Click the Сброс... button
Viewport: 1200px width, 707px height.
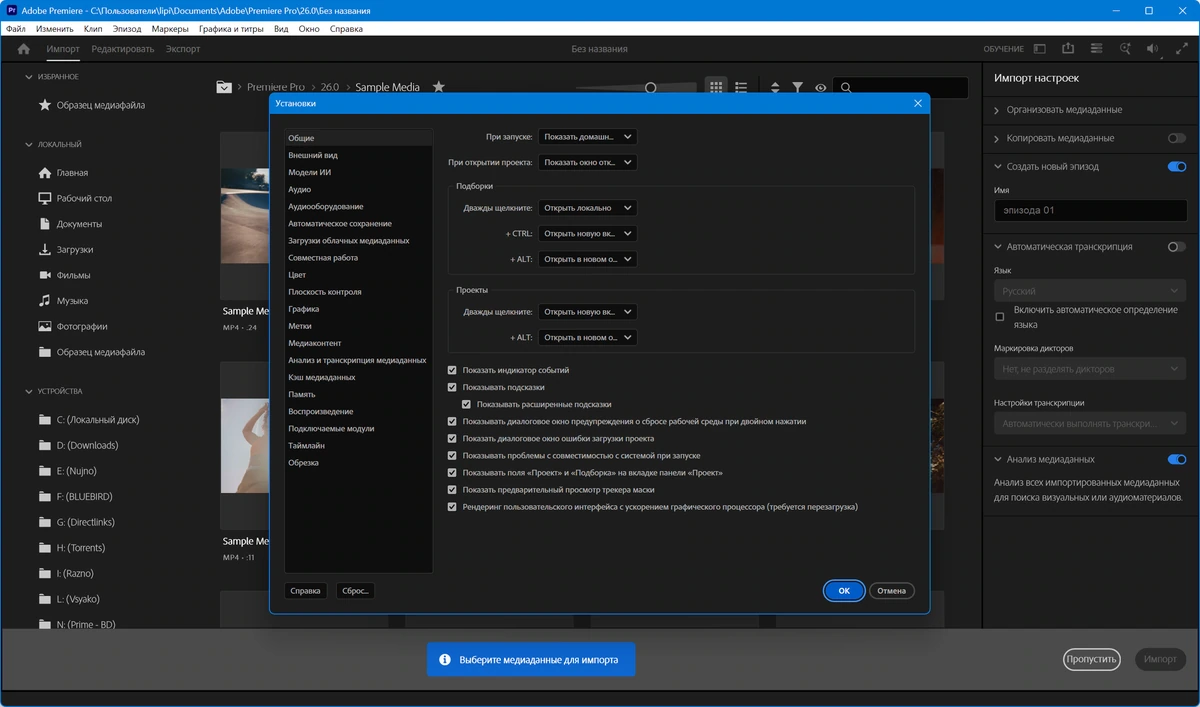(356, 591)
